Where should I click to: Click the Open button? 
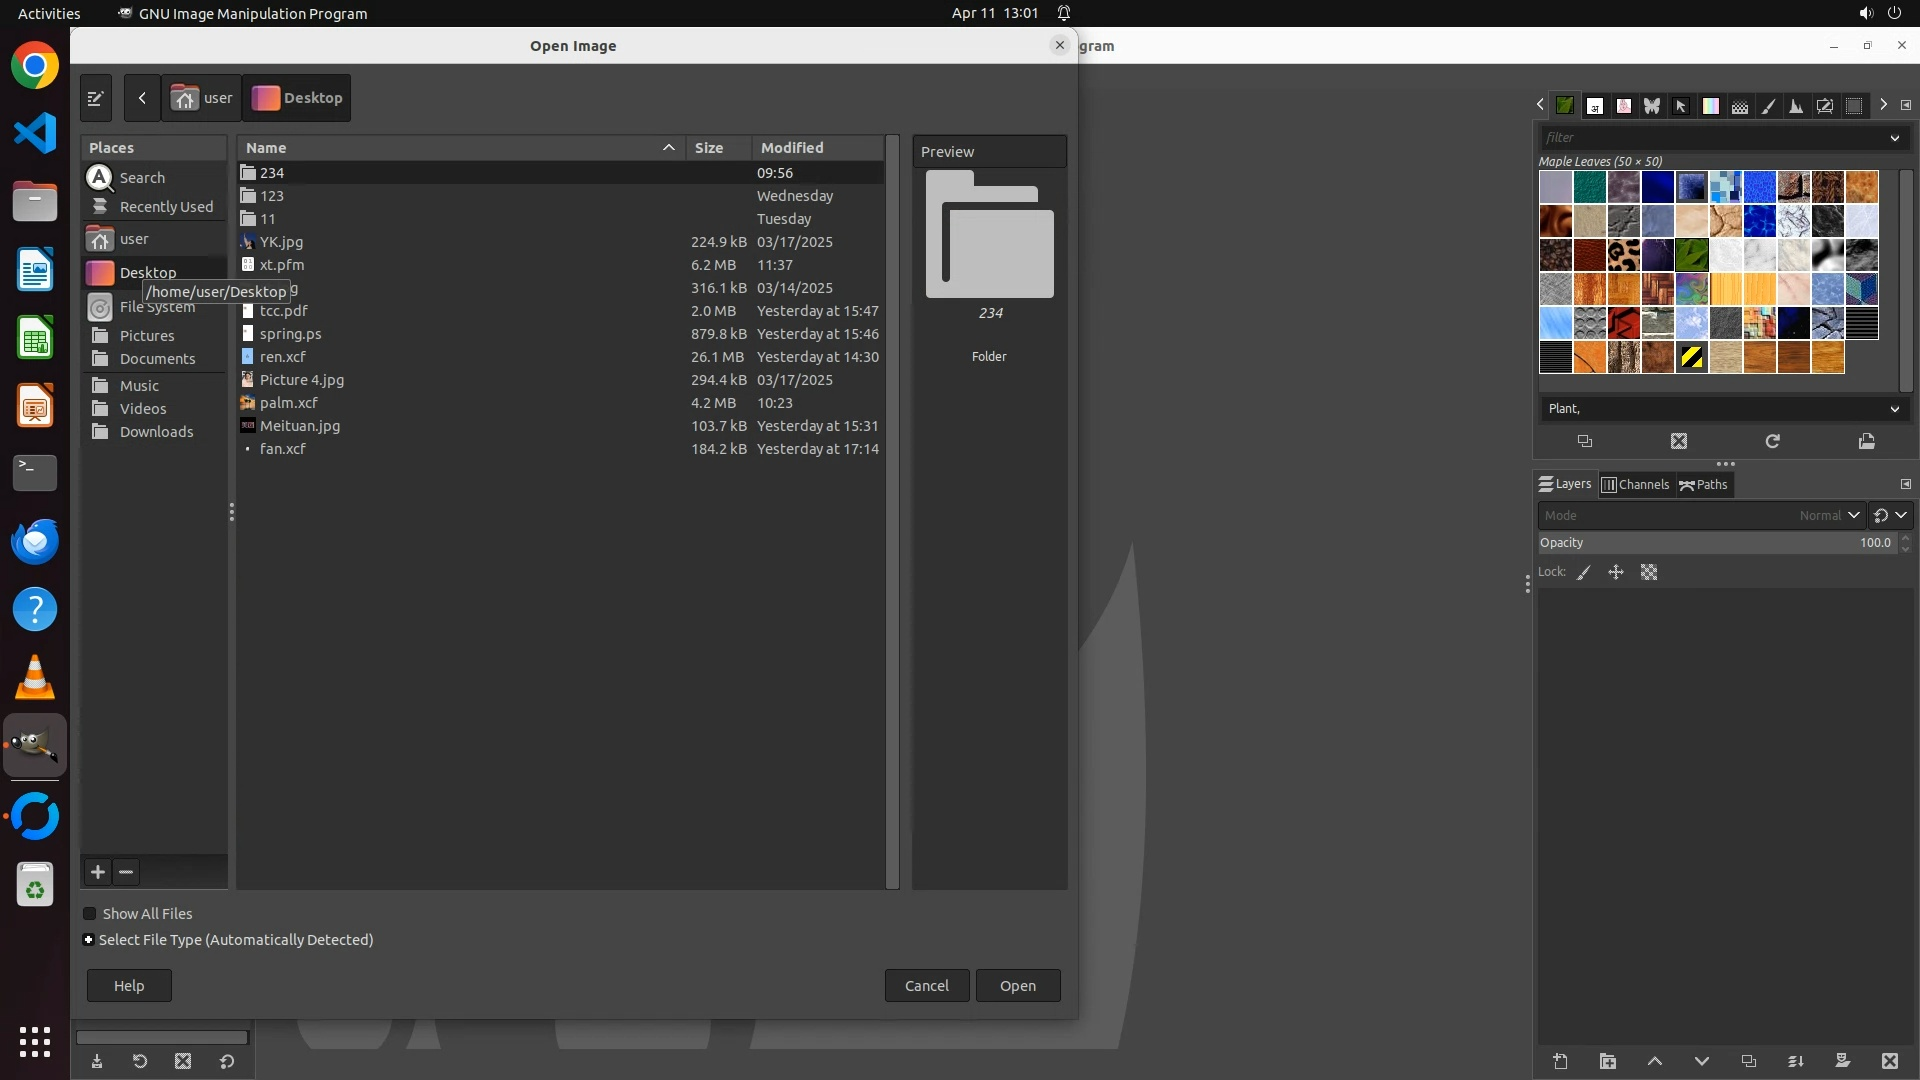click(x=1018, y=986)
